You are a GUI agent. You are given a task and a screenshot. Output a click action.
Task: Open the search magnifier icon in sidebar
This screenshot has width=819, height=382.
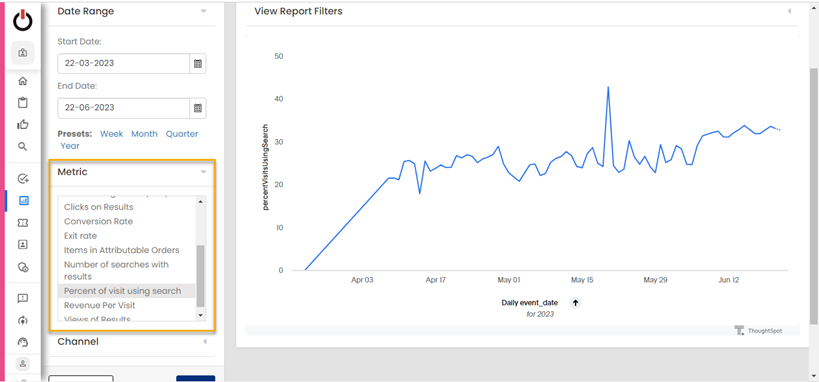coord(22,146)
